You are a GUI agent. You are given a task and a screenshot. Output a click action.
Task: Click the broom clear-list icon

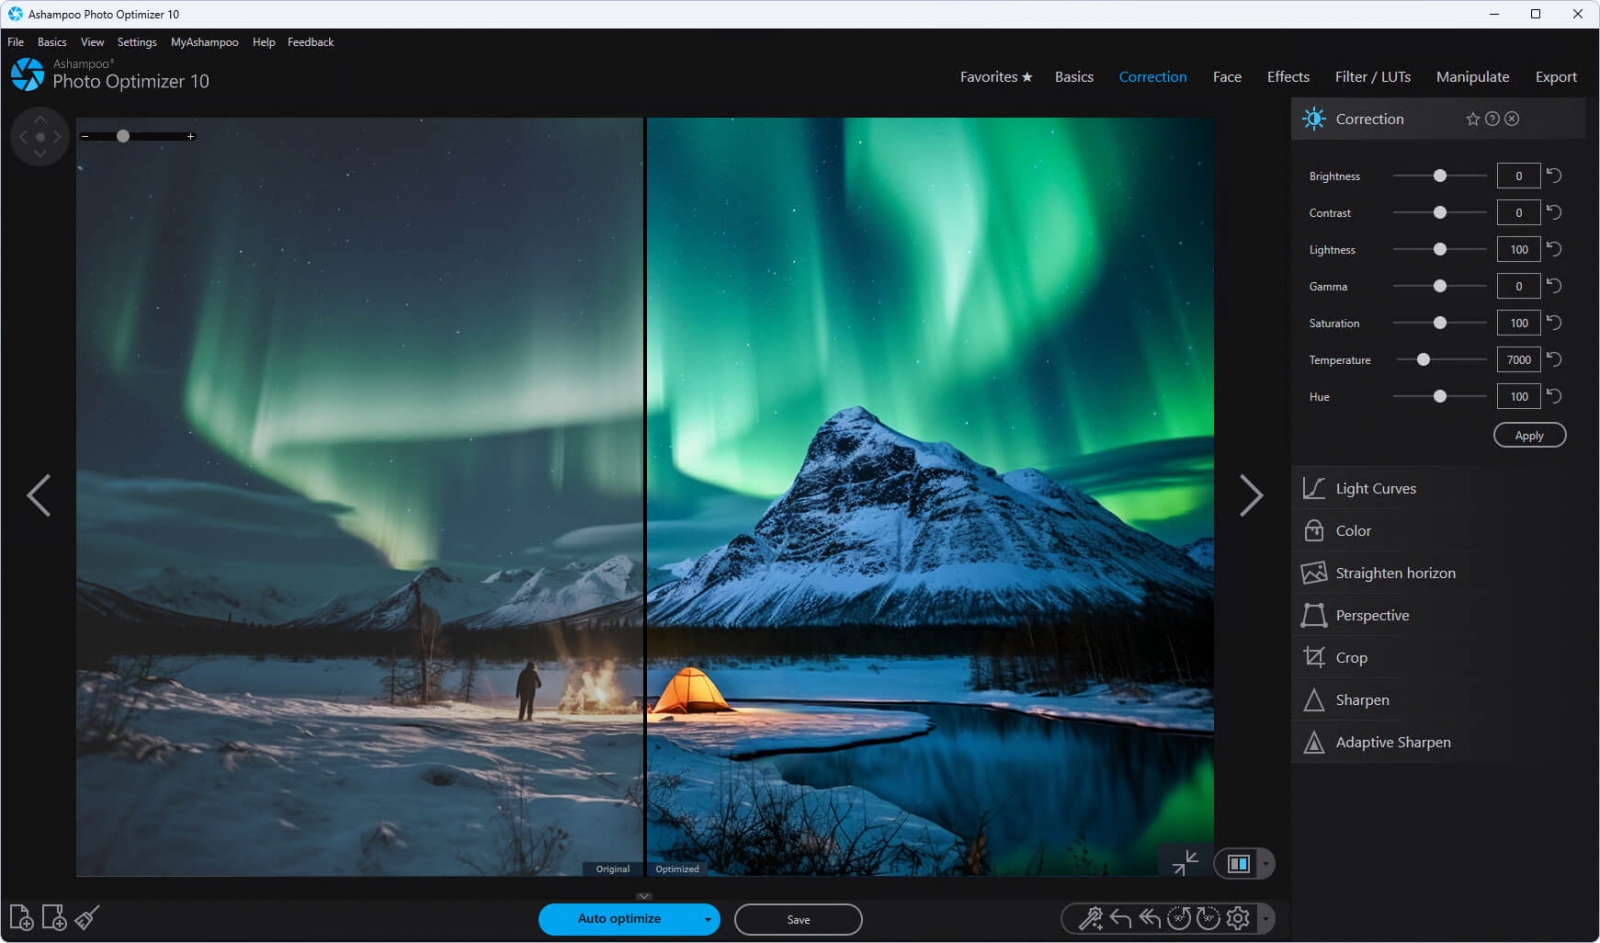(87, 917)
